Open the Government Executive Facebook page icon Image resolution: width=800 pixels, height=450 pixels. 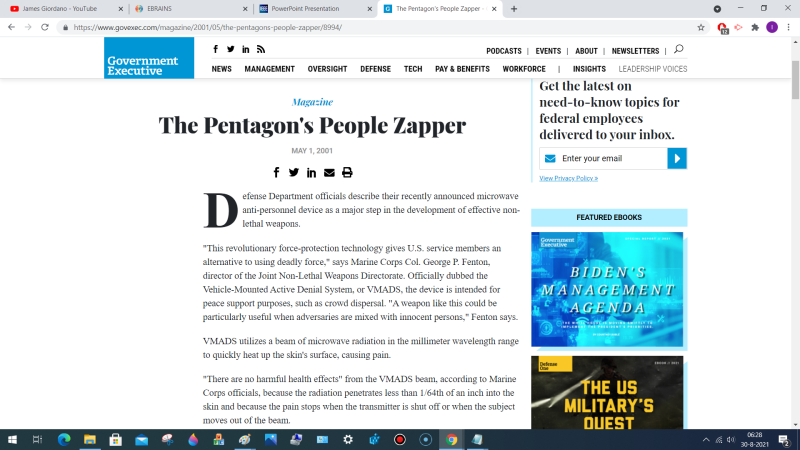click(215, 49)
